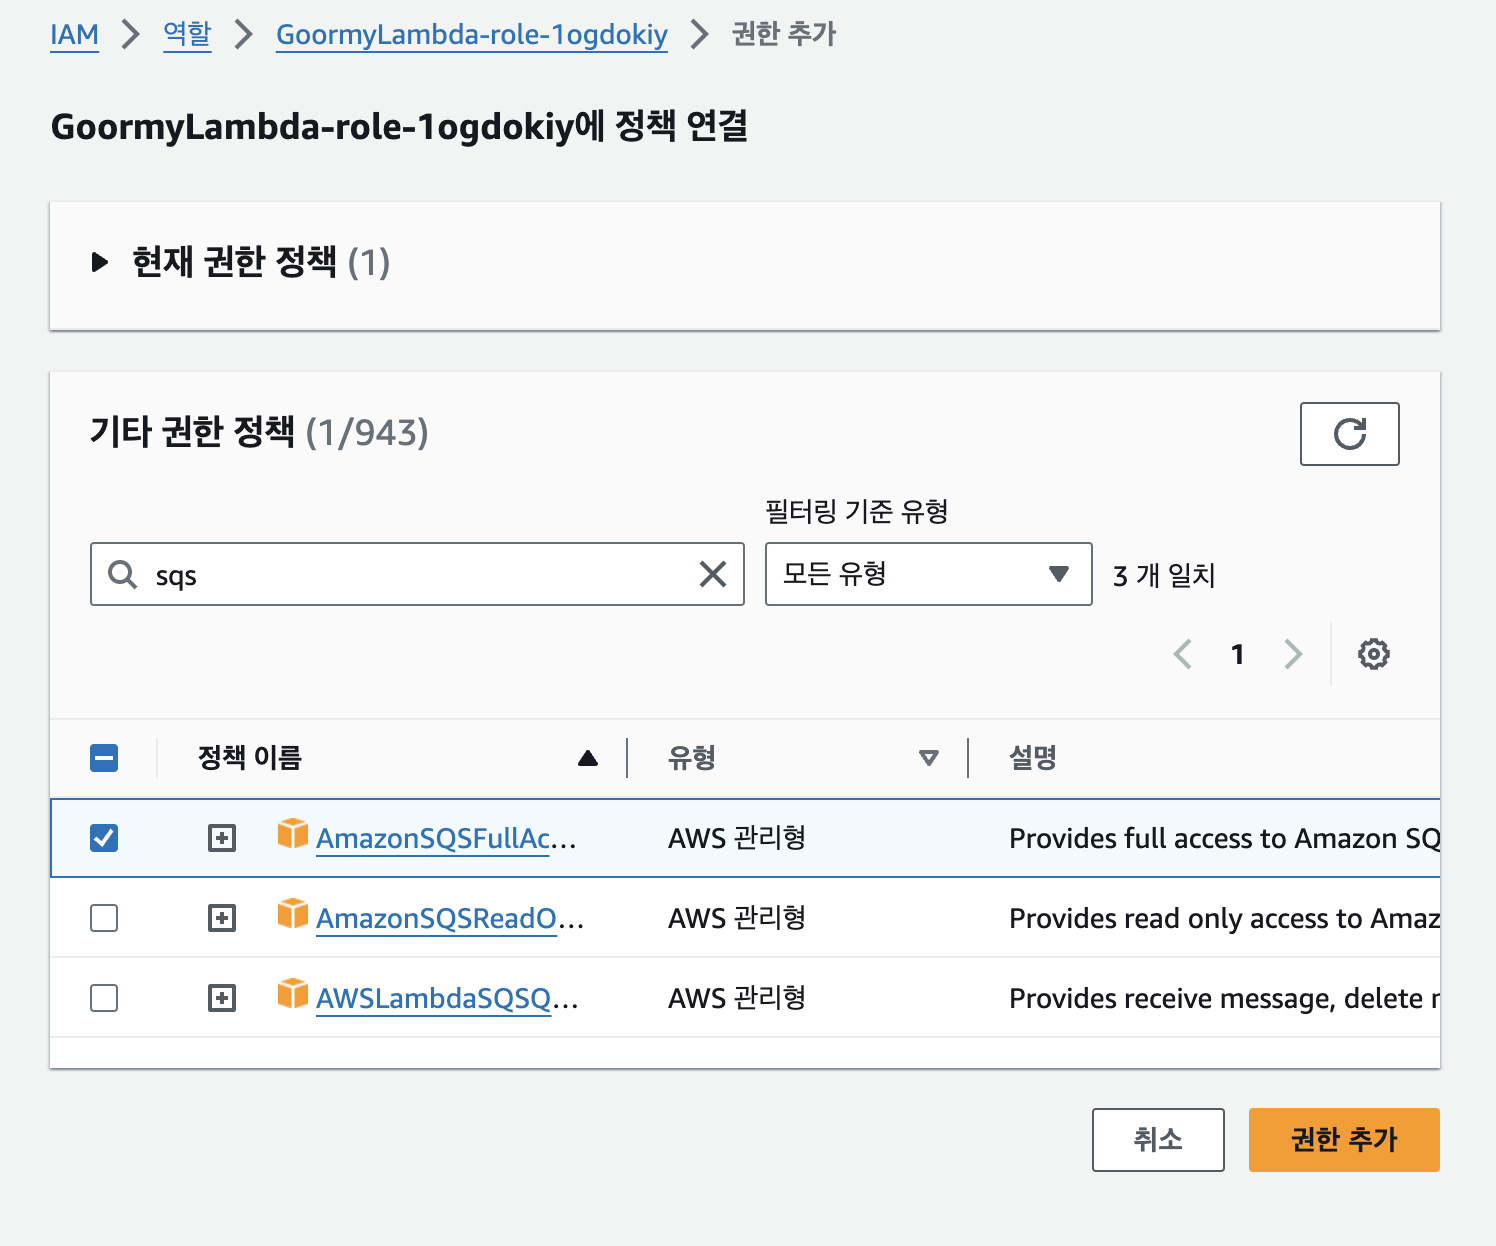This screenshot has width=1496, height=1246.
Task: Uncheck AmazonSQSFullAccess policy checkbox
Action: coord(104,838)
